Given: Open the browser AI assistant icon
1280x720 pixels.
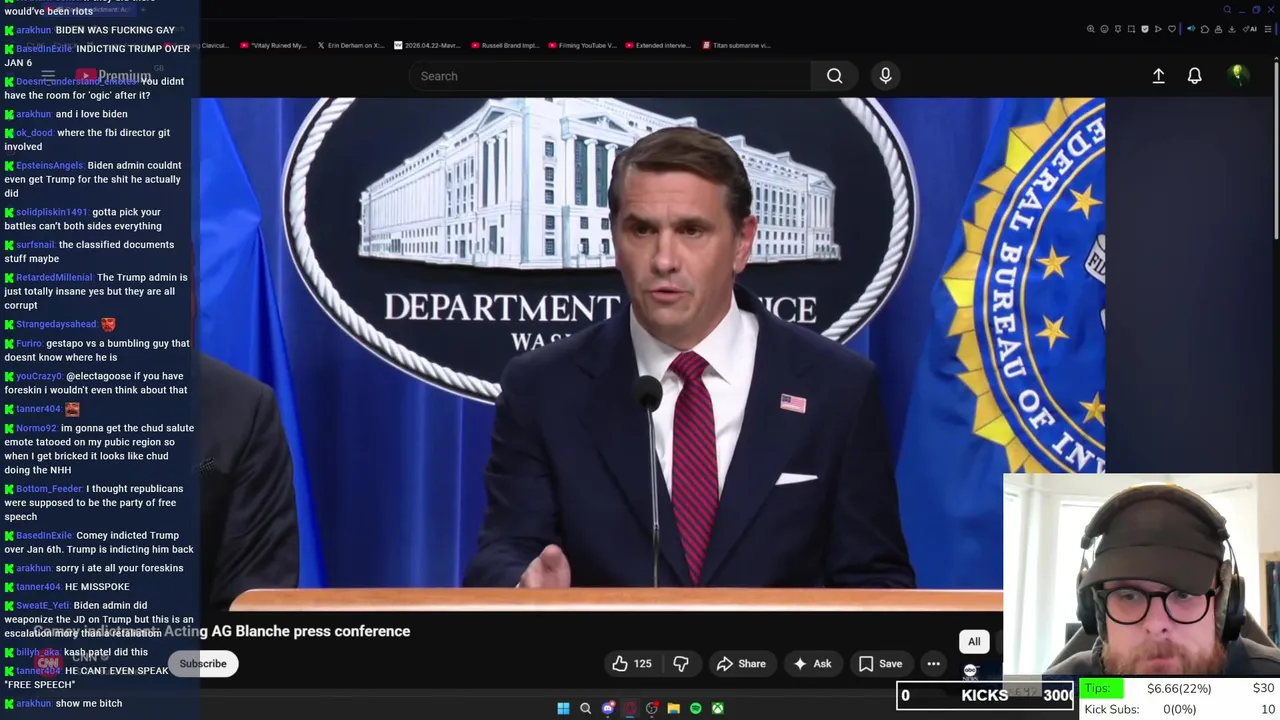Looking at the screenshot, I should coord(1250,29).
